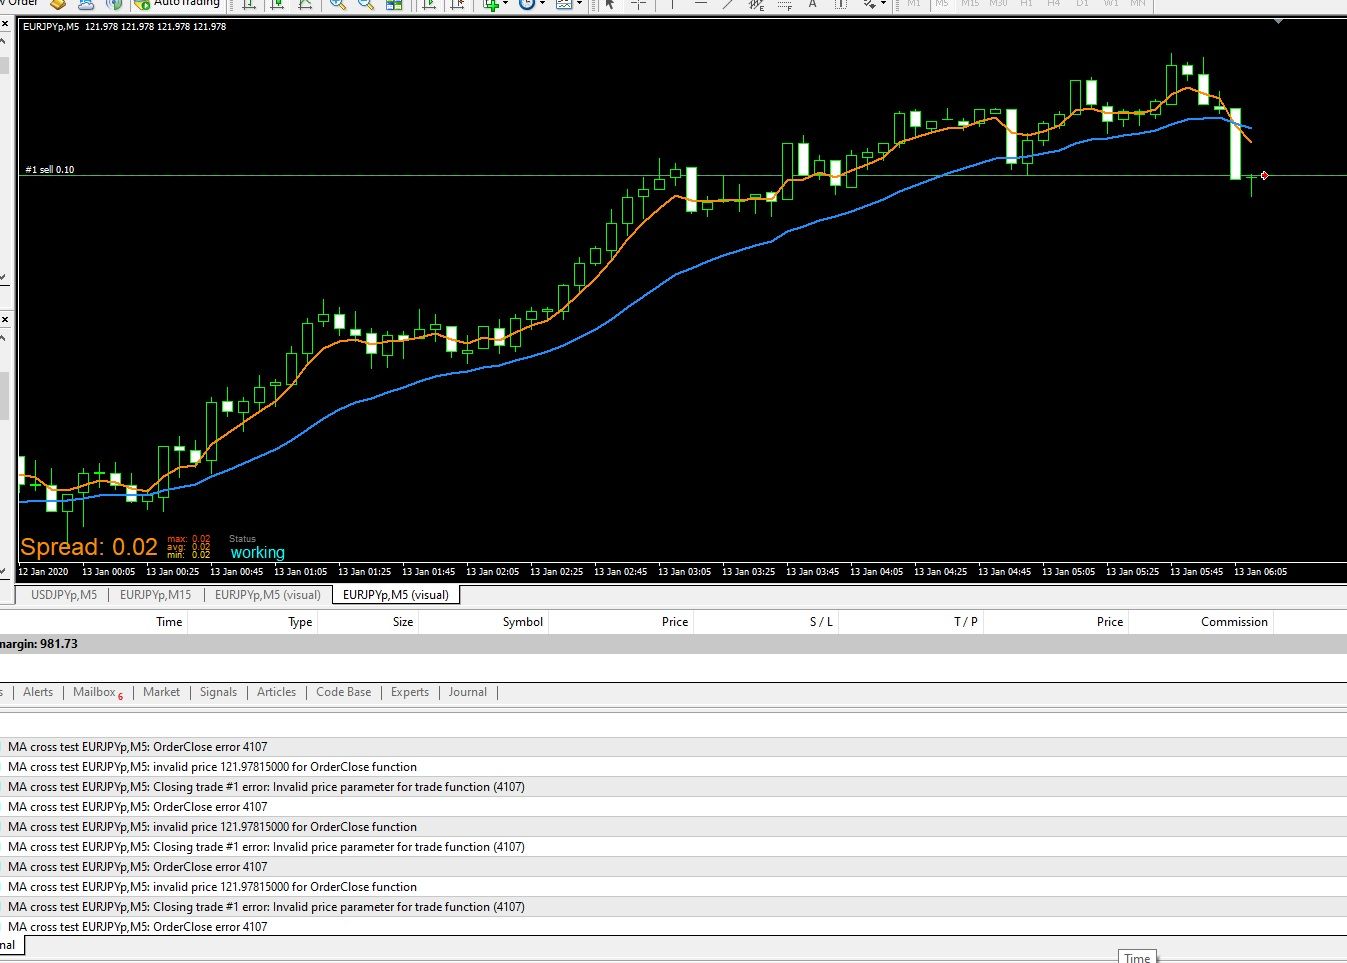Image resolution: width=1347 pixels, height=963 pixels.
Task: Click the EURJPYp,M5 chart title quote text
Action: [124, 27]
